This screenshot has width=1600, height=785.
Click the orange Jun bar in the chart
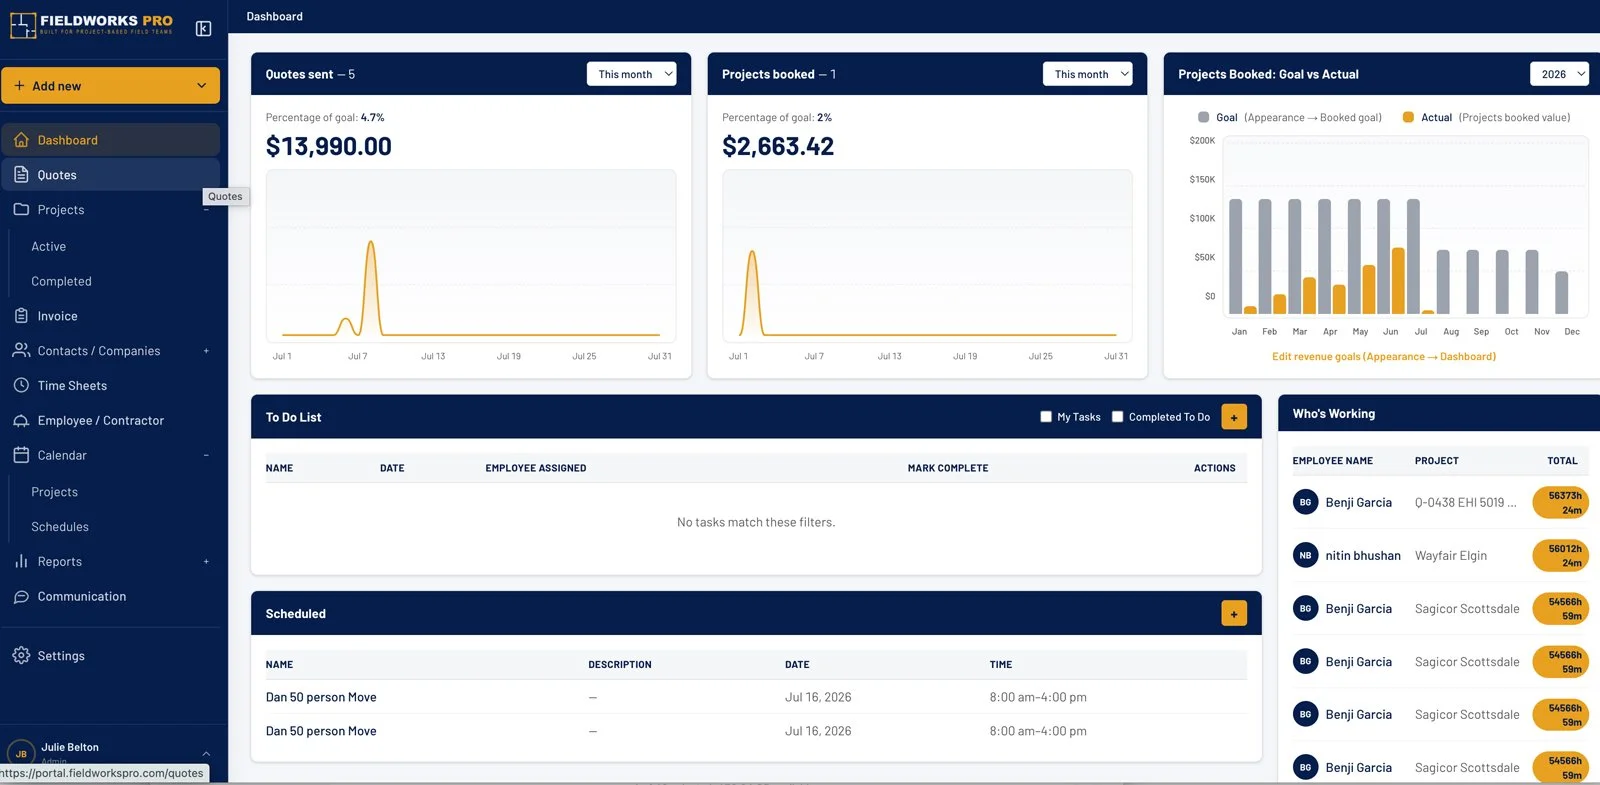point(1398,281)
